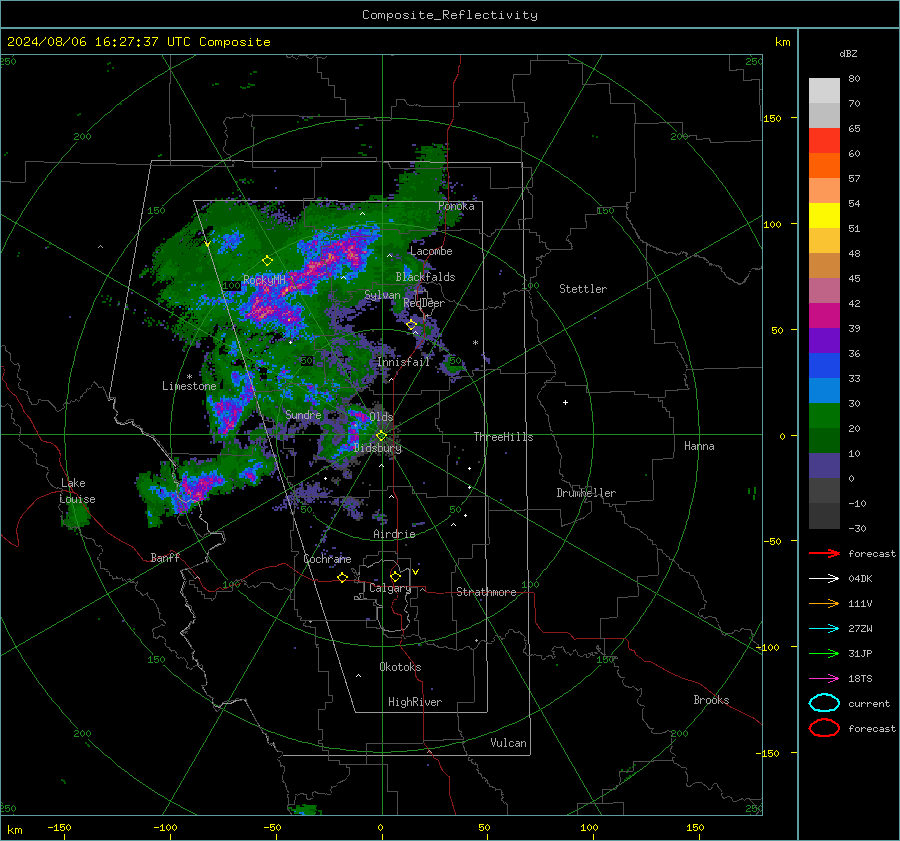Click the HighRiver label
The width and height of the screenshot is (900, 841).
(415, 702)
